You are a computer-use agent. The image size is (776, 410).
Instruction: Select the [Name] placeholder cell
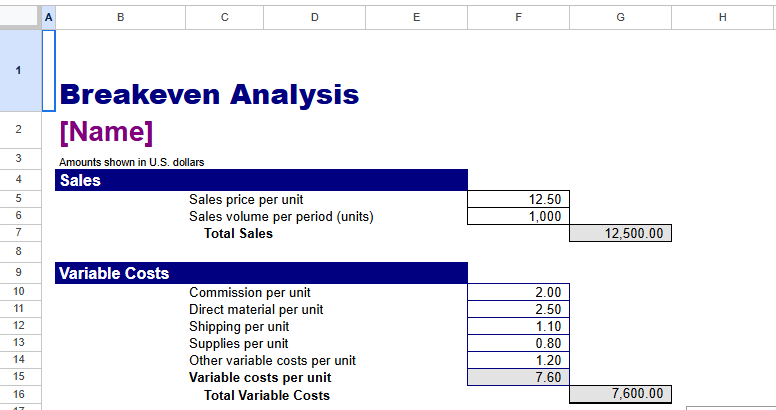click(x=106, y=132)
